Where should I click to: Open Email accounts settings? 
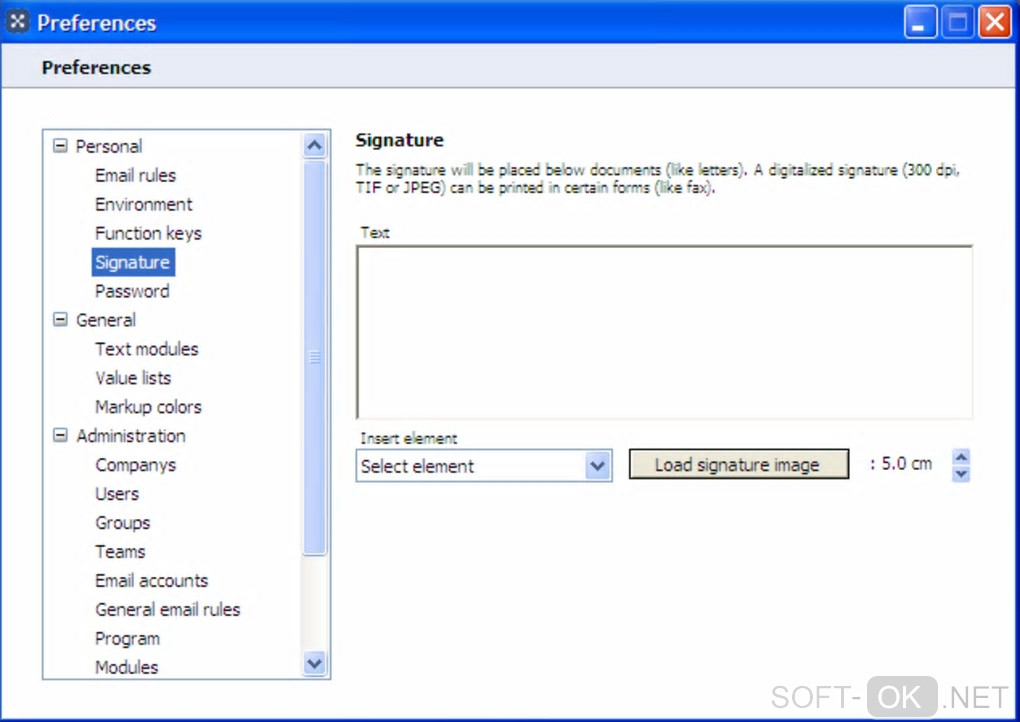[152, 580]
